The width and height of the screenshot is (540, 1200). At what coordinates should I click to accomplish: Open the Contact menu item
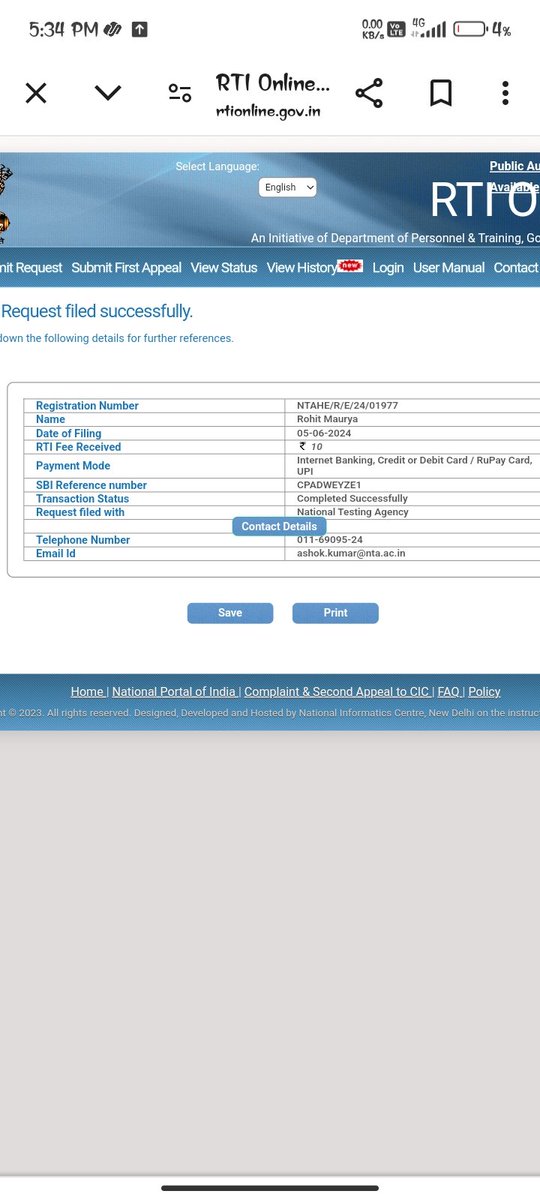[x=516, y=268]
